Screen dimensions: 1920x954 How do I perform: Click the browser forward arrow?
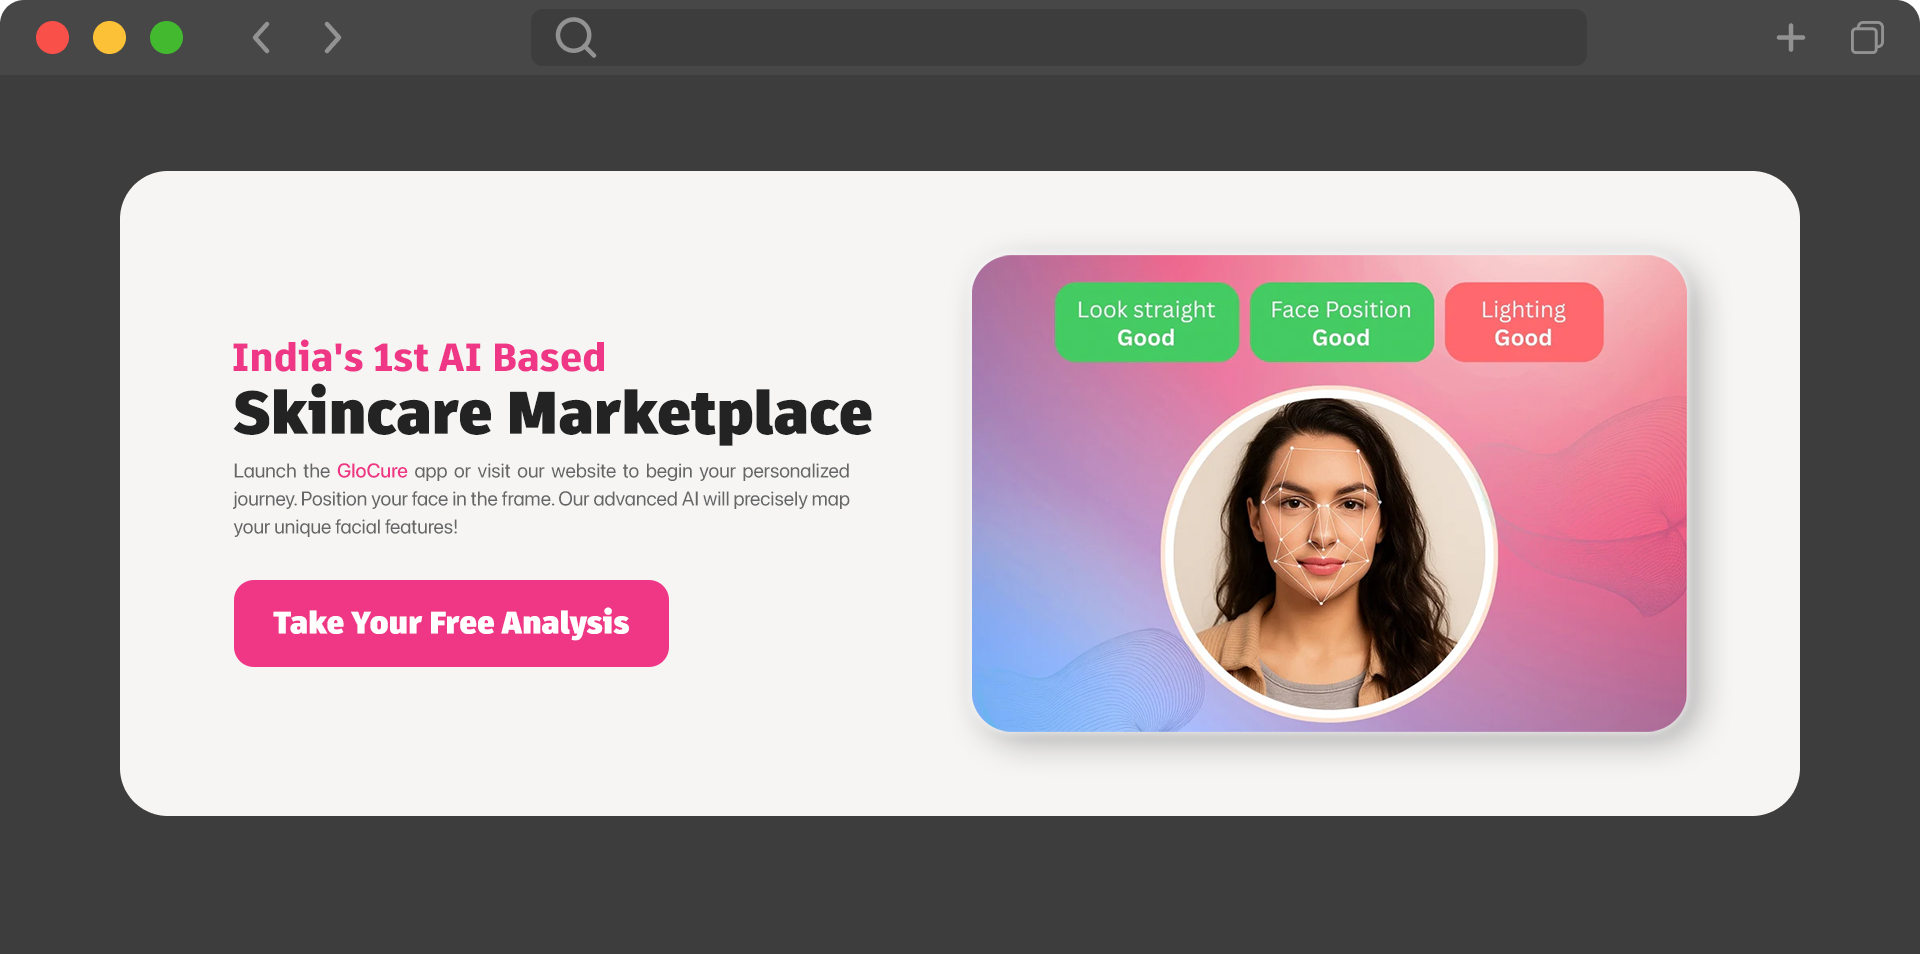point(332,38)
